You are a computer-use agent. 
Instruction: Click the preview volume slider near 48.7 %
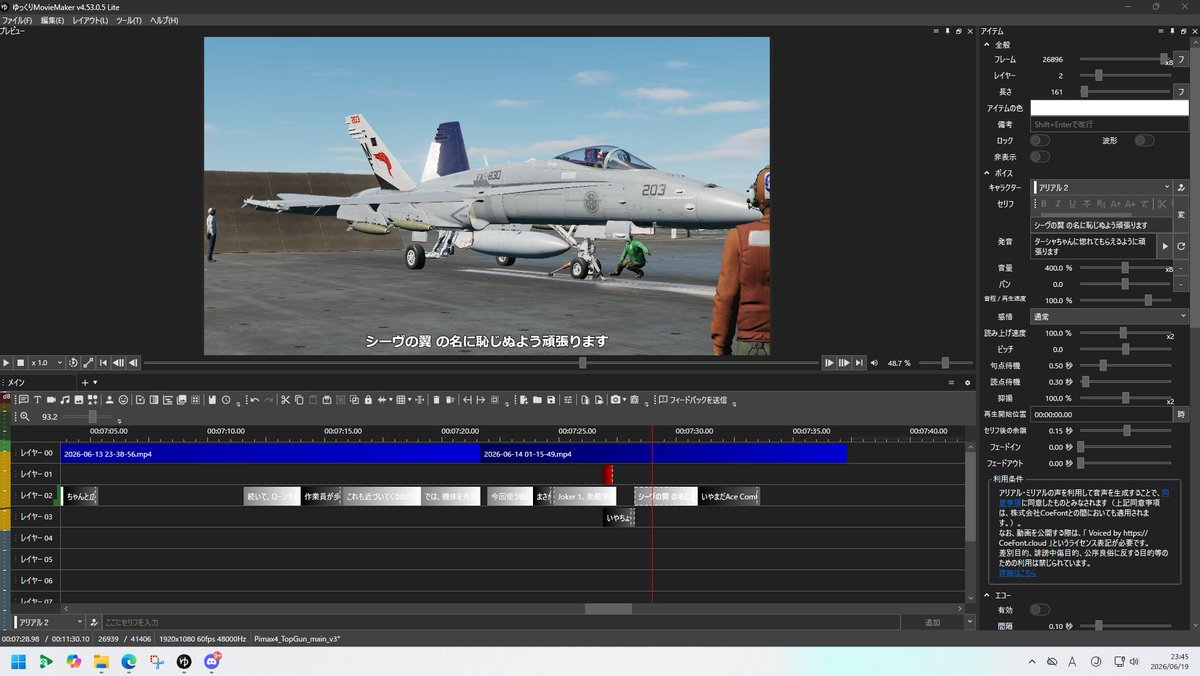[x=944, y=362]
